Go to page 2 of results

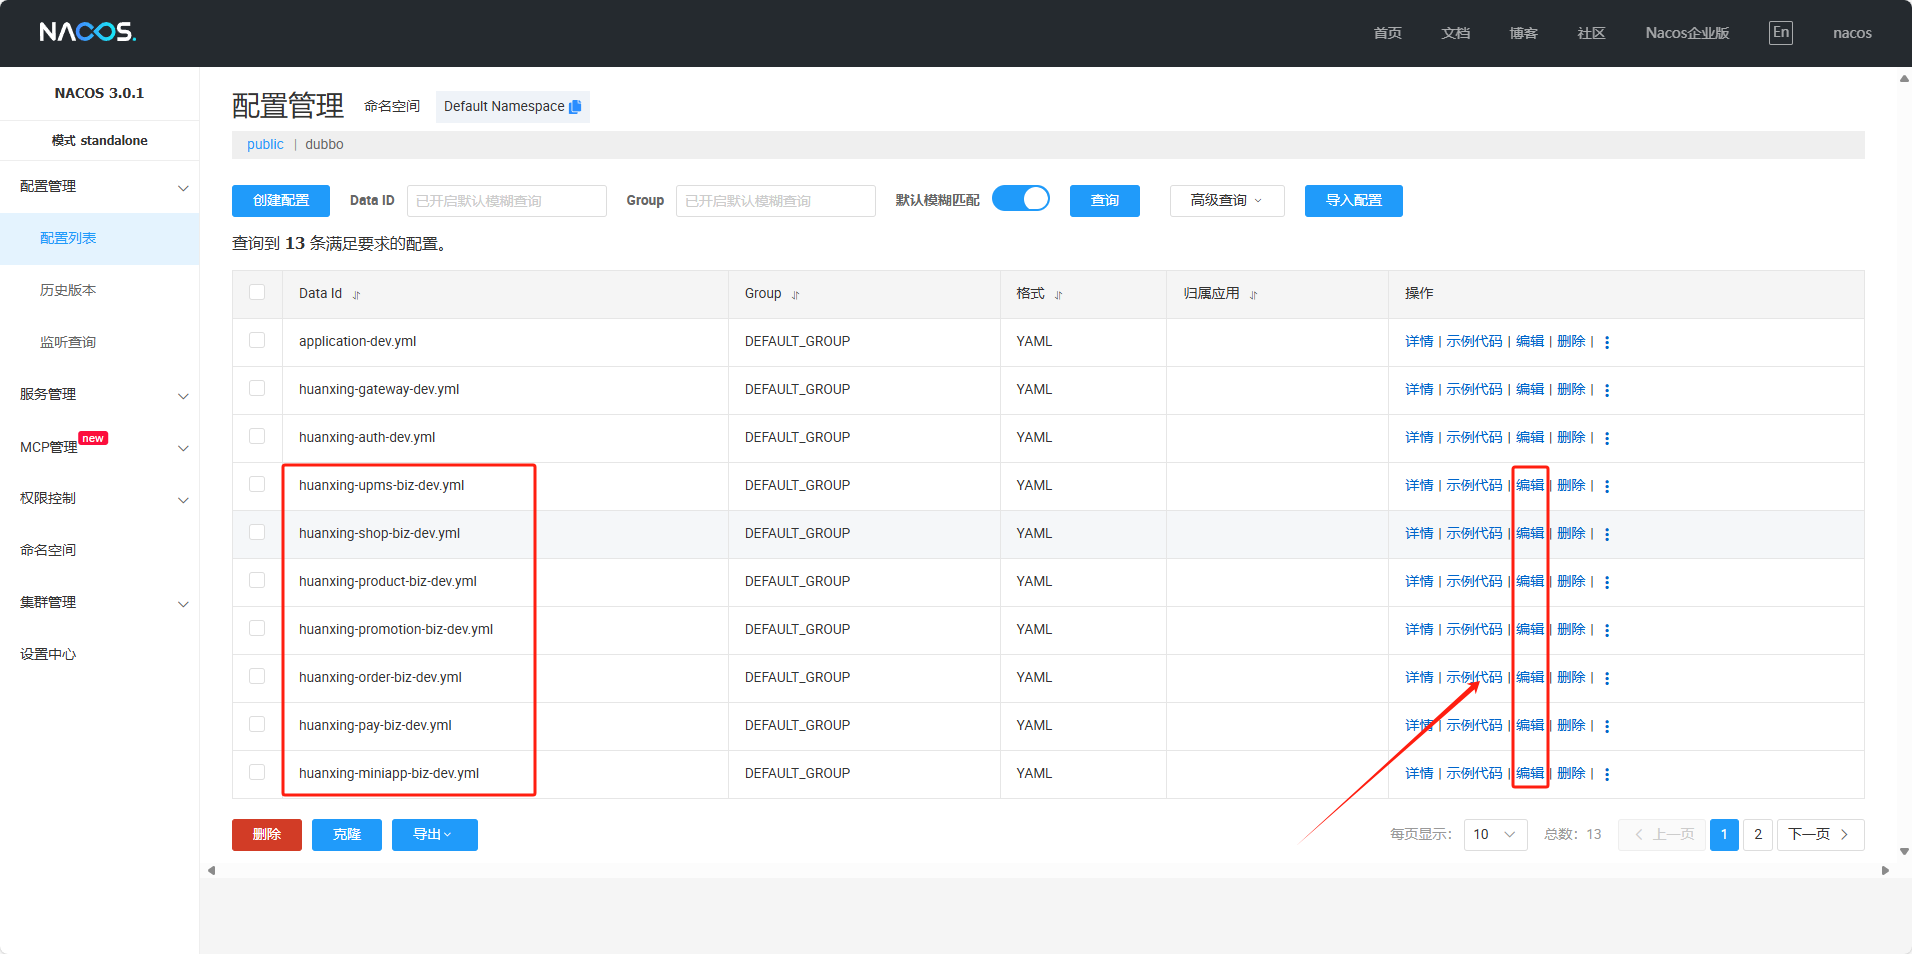(1757, 834)
